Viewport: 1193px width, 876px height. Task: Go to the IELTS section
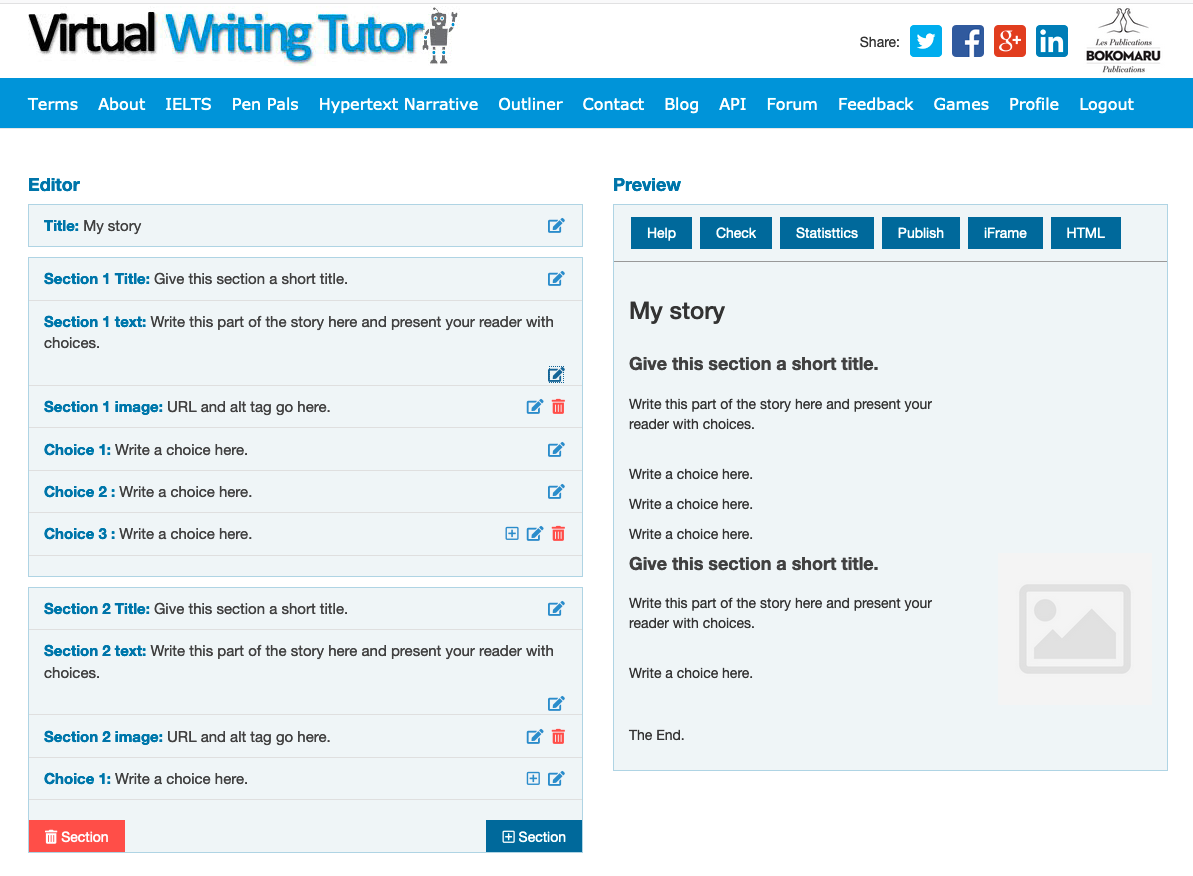188,104
